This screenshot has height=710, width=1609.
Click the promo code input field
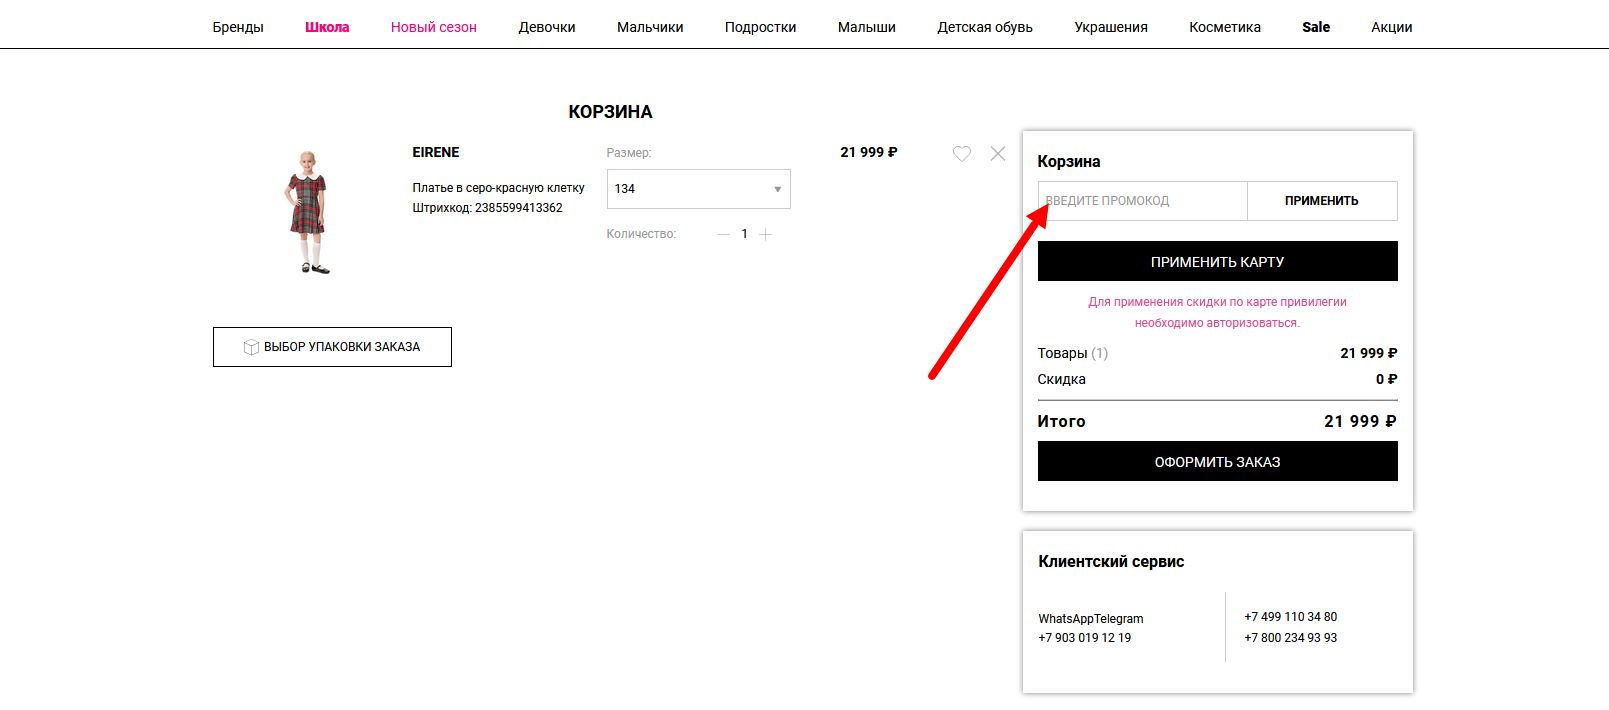click(x=1142, y=201)
